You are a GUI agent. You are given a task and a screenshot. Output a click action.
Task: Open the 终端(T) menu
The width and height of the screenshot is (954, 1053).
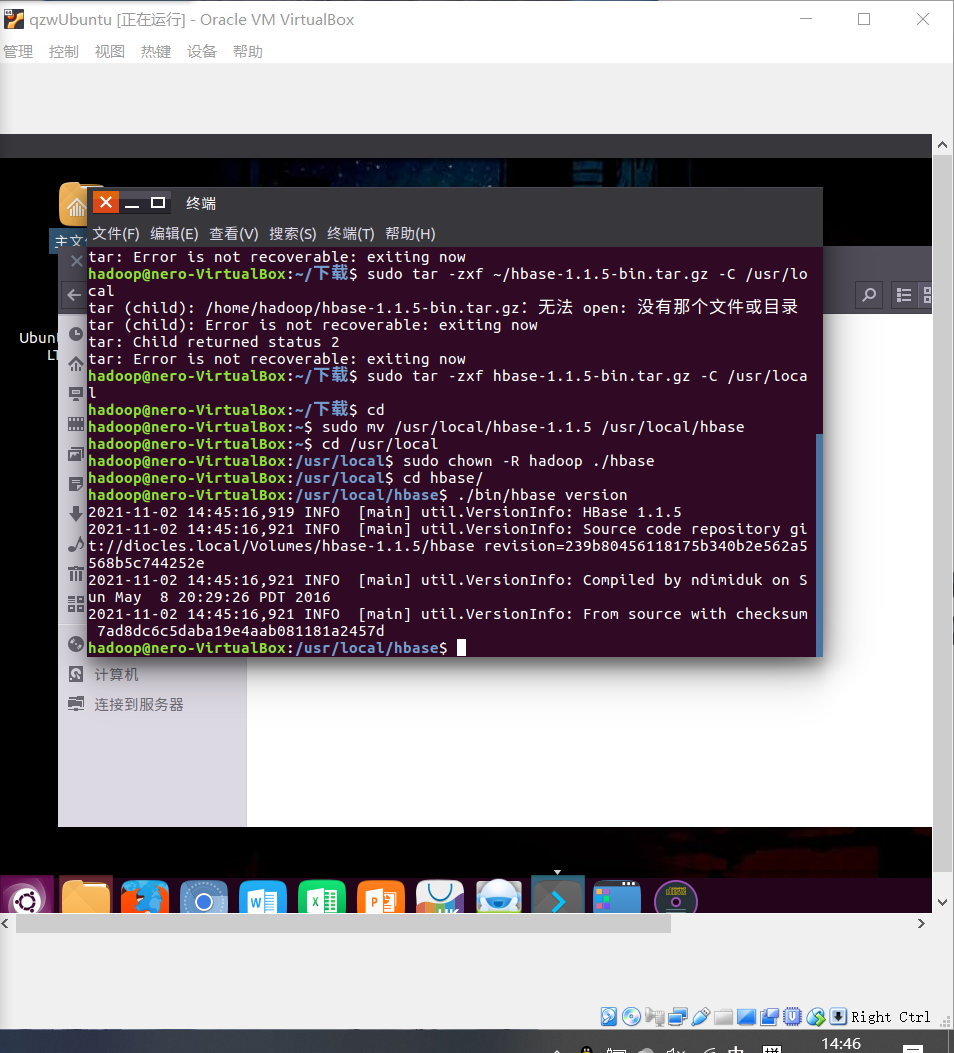[x=350, y=234]
